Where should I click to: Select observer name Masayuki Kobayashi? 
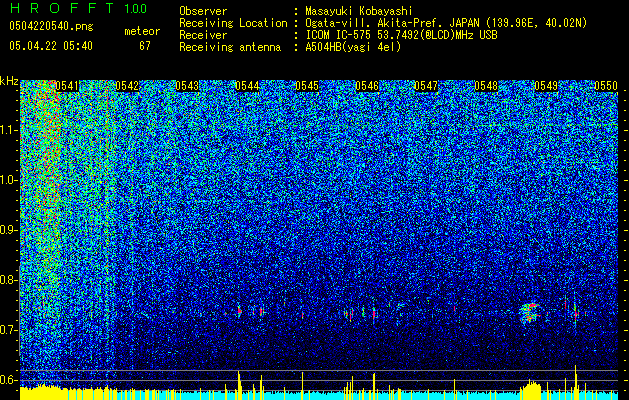359,11
